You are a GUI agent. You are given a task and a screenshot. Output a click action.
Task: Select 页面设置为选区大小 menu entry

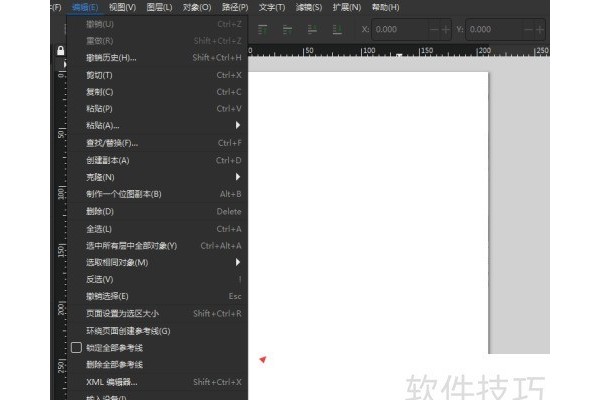click(158, 313)
